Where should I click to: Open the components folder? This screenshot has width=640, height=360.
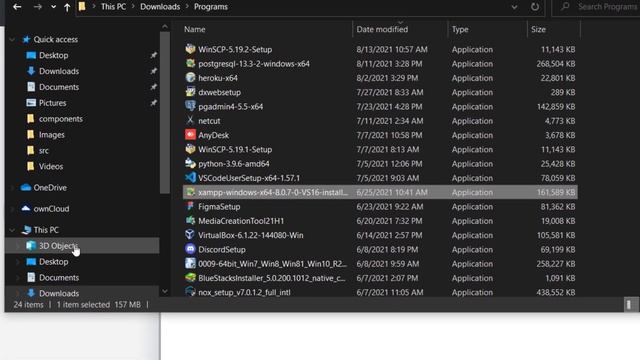(x=60, y=119)
